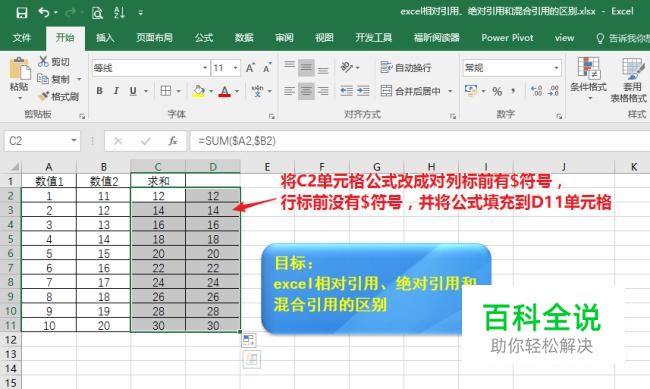Apply comma style

[x=514, y=91]
